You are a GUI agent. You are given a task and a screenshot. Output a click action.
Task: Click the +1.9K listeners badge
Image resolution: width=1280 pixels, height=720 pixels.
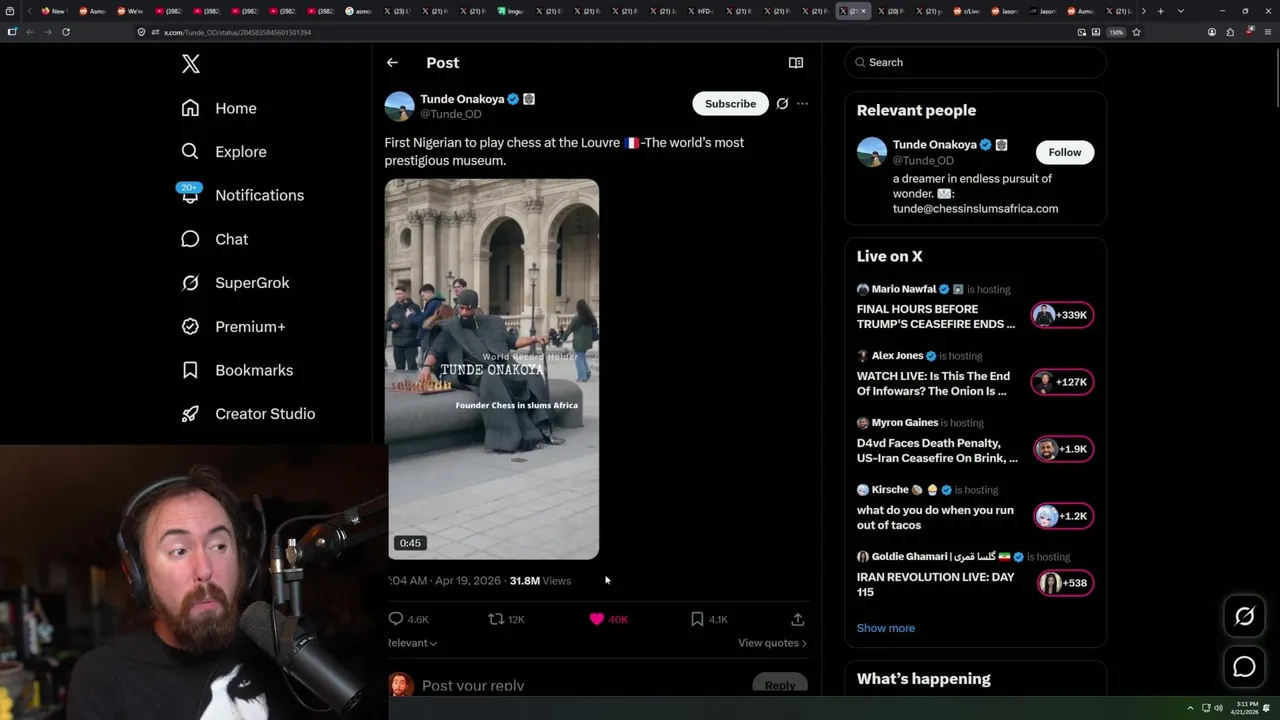[x=1062, y=449]
